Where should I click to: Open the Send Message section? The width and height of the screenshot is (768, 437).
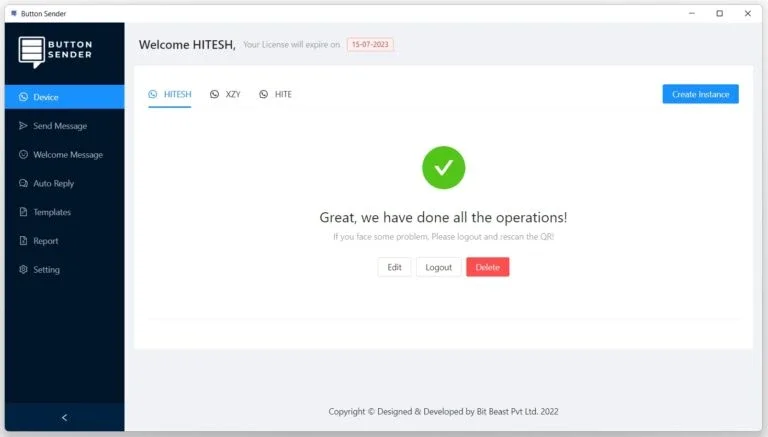pos(65,125)
